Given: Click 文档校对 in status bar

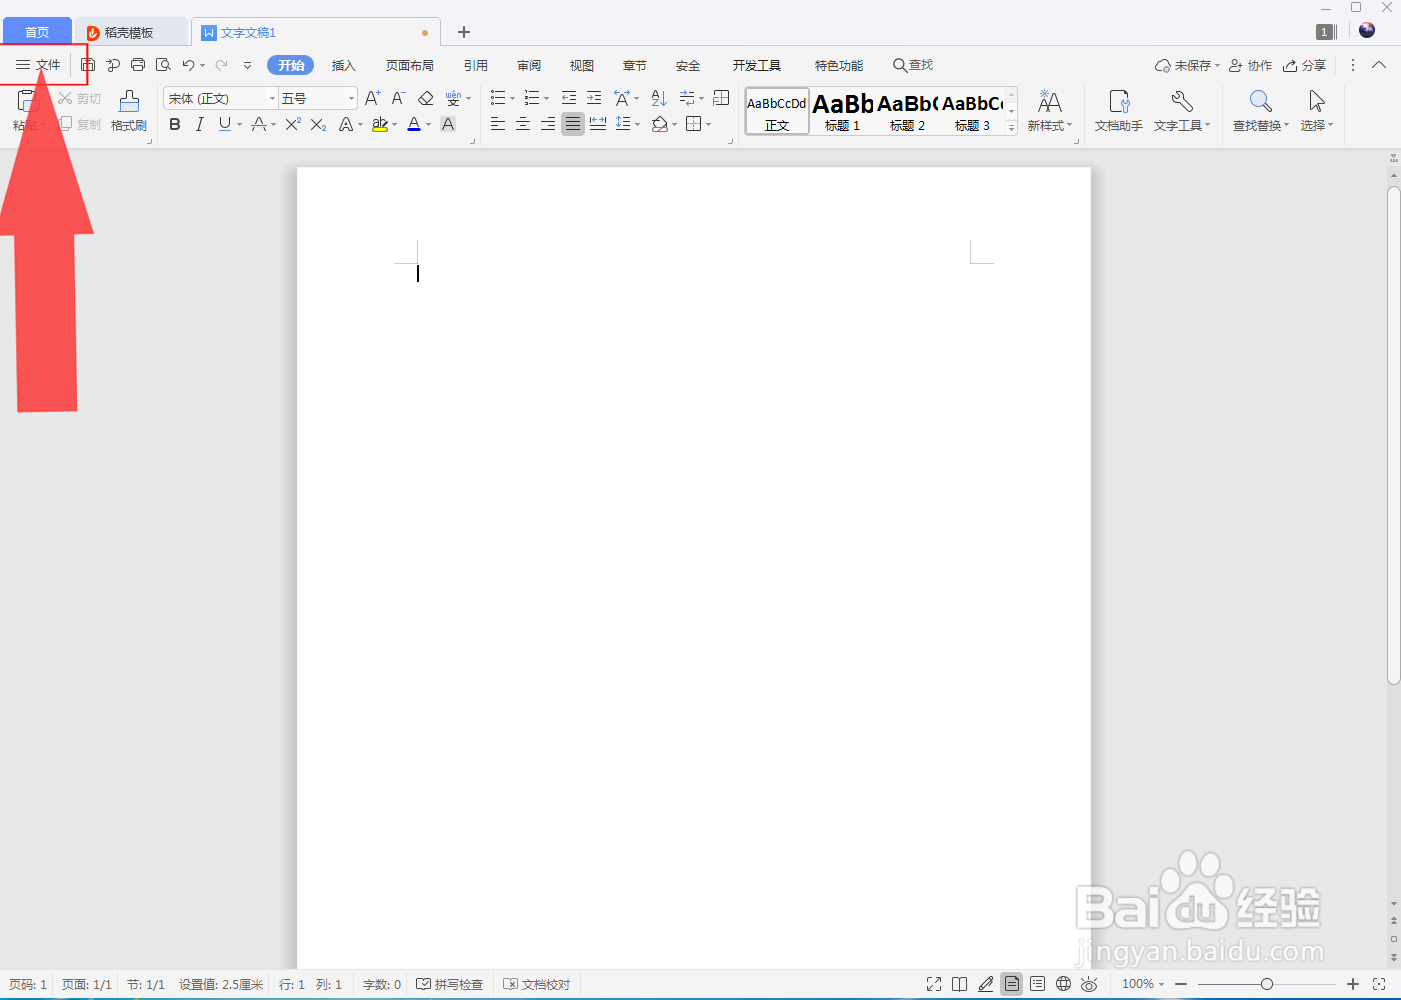Looking at the screenshot, I should pos(537,984).
